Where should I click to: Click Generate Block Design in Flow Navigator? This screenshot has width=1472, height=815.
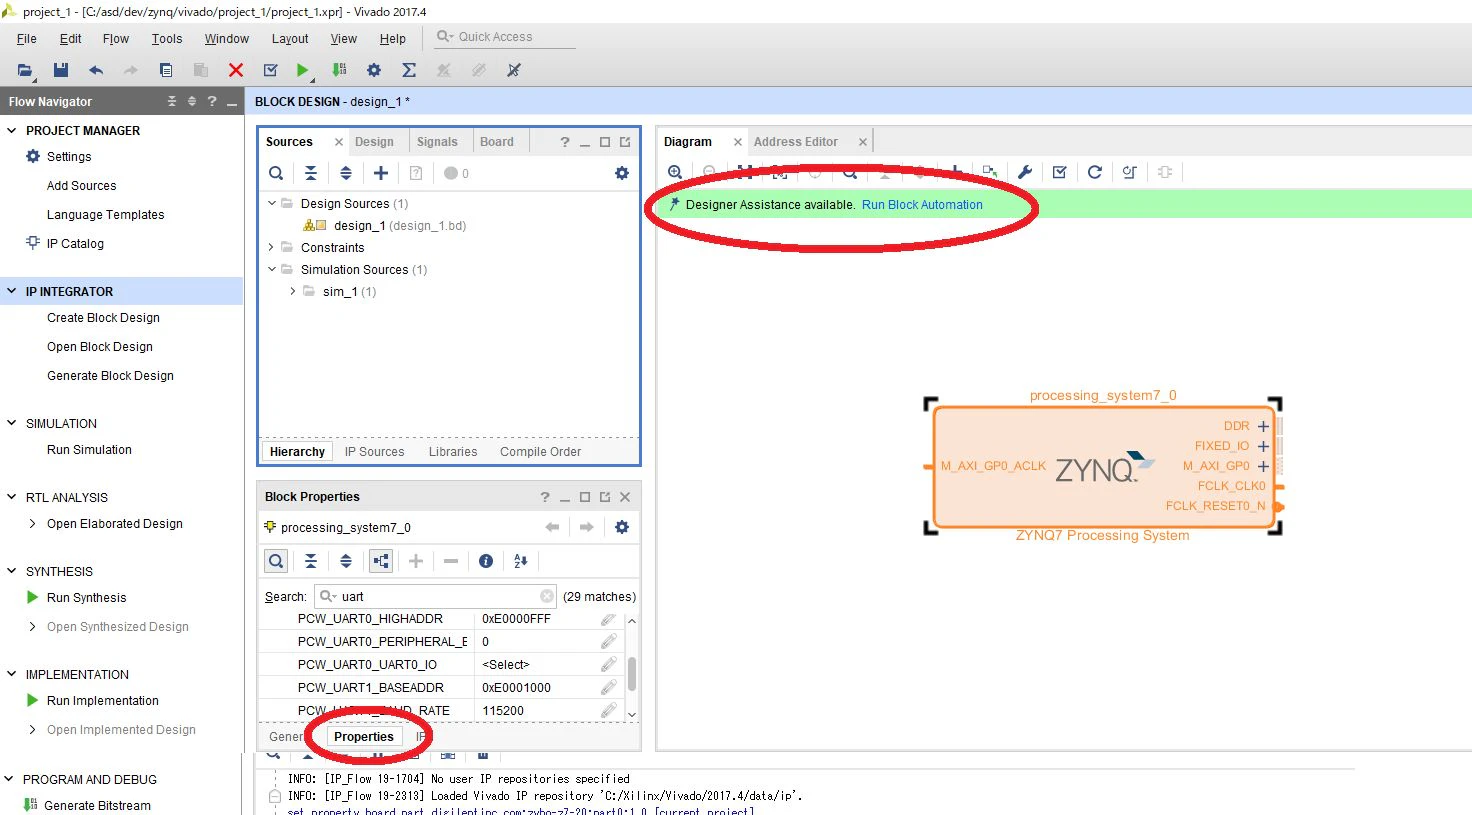[x=110, y=376]
